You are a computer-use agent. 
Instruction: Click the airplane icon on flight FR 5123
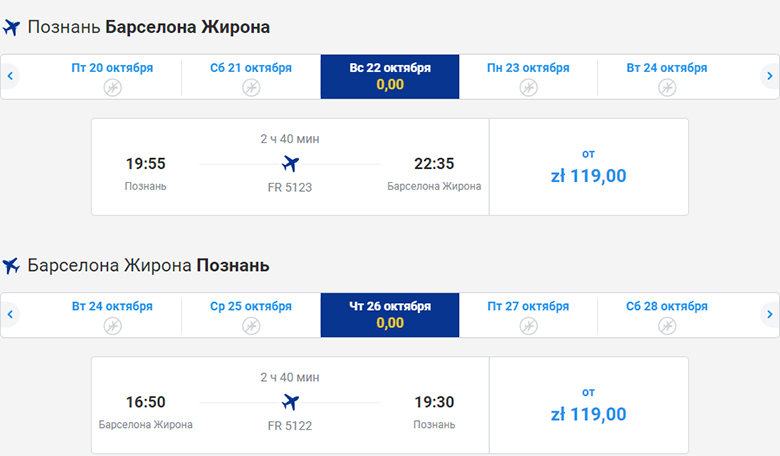point(290,164)
